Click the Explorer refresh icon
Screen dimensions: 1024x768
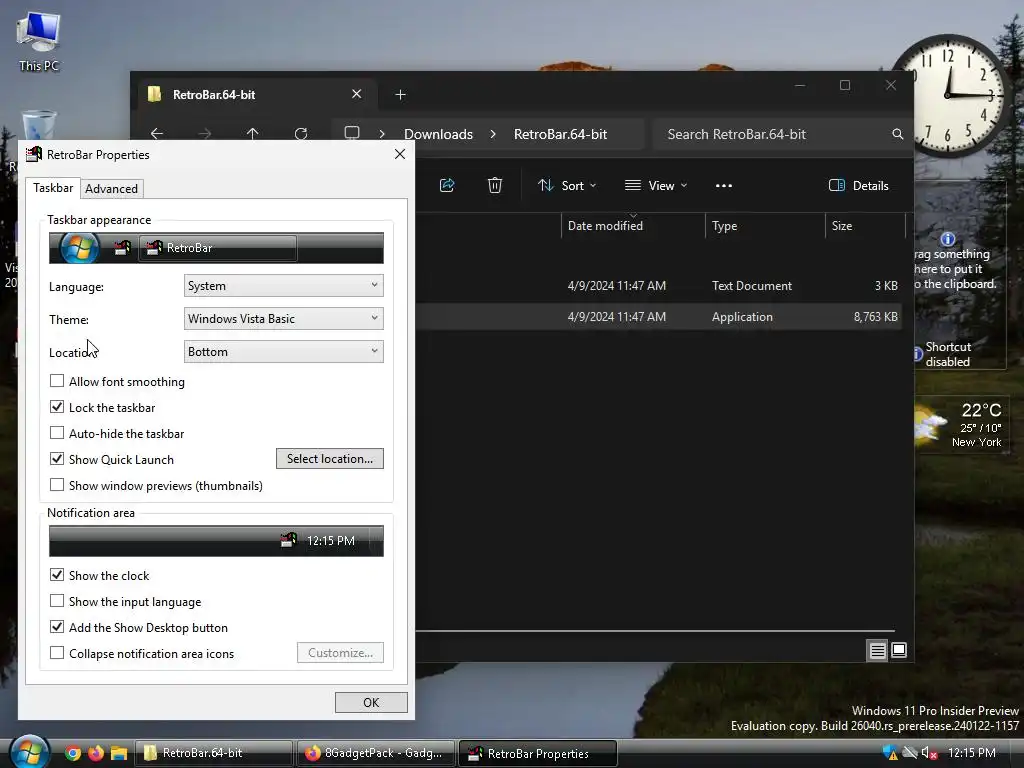(300, 134)
